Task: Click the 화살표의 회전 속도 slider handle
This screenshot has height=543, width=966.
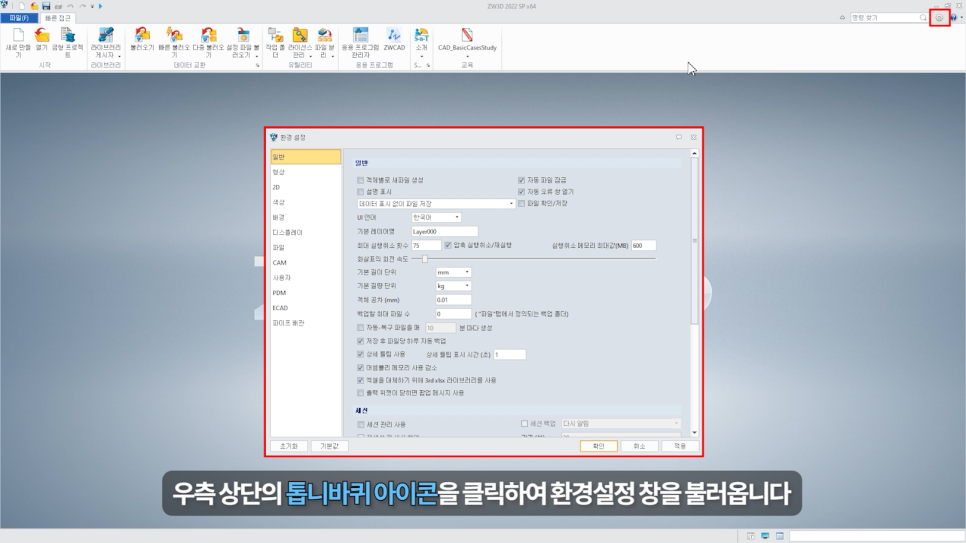Action: pyautogui.click(x=424, y=259)
